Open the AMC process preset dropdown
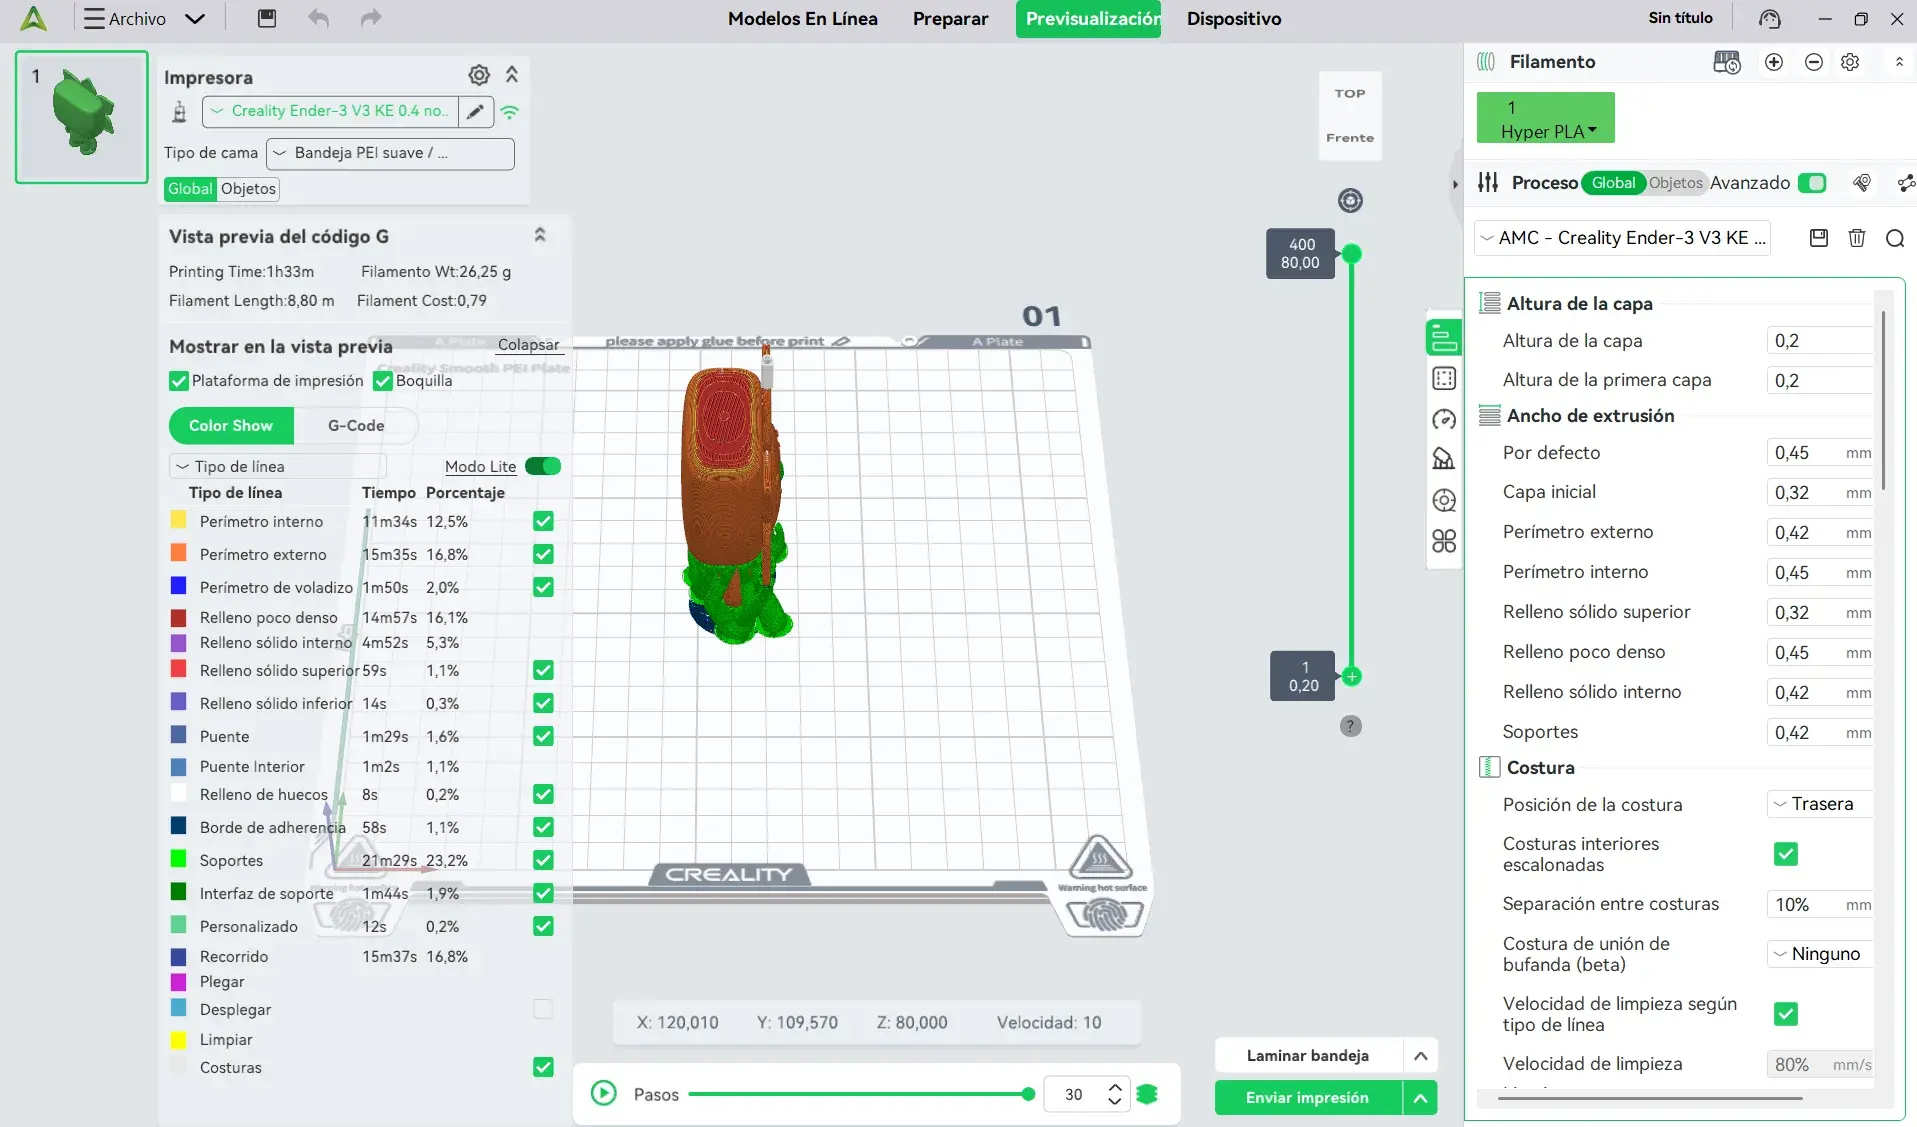Screen dimensions: 1917x1127 pos(1623,238)
